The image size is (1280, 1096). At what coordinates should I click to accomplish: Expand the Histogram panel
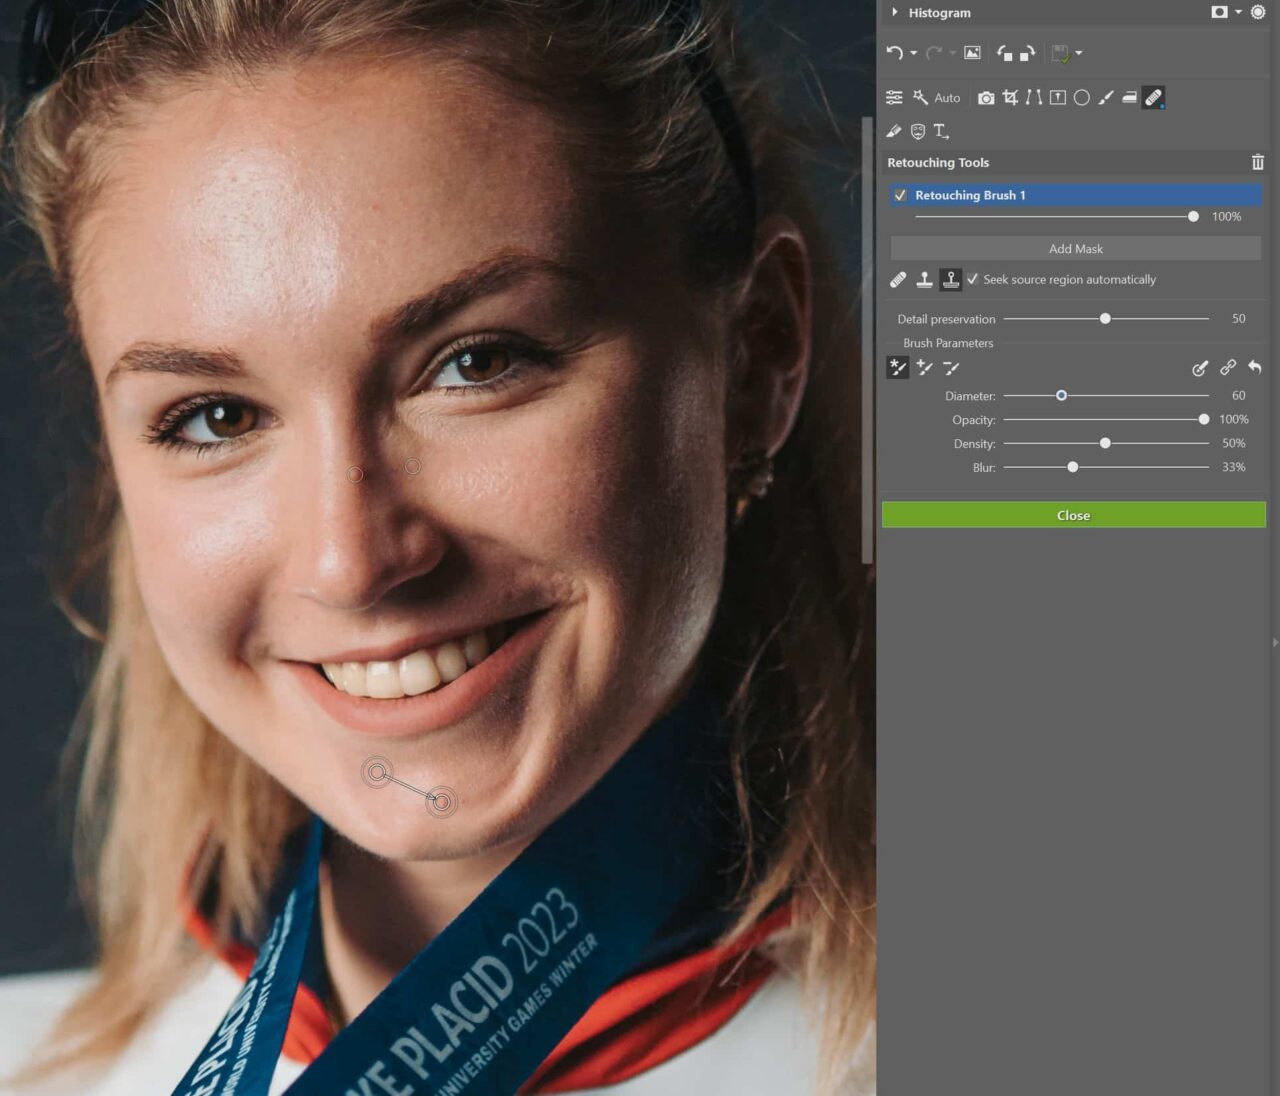895,13
